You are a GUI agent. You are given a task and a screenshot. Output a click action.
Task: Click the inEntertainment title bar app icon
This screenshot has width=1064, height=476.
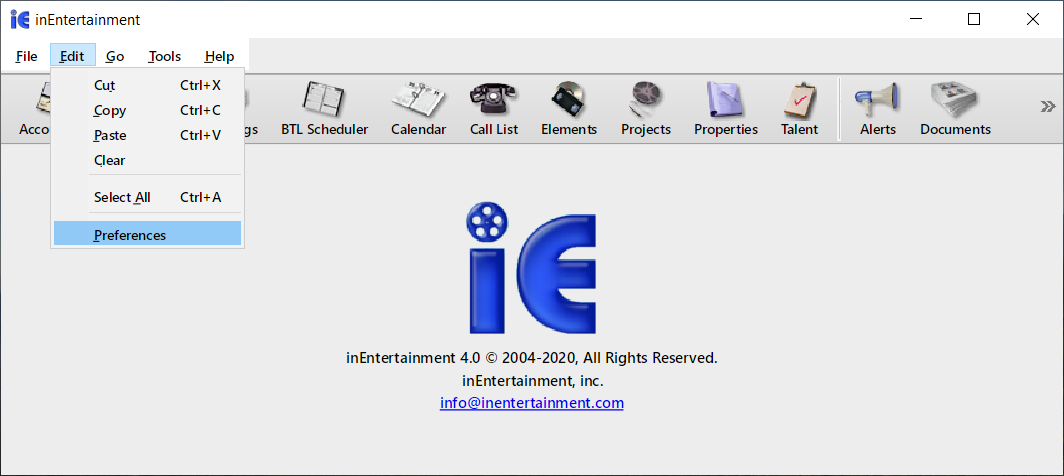click(20, 20)
